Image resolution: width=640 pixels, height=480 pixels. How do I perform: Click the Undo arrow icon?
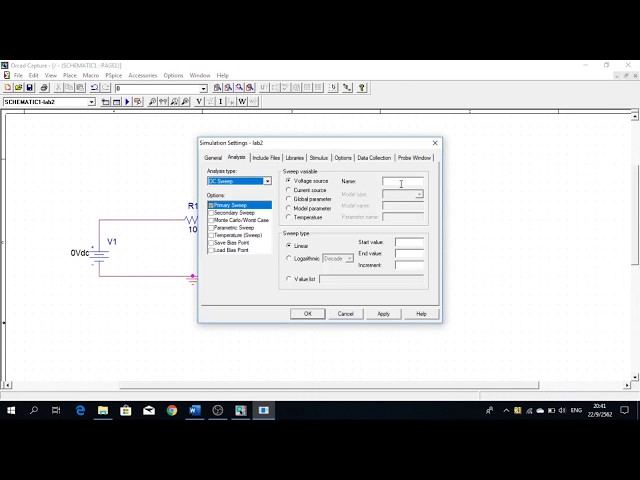(94, 88)
